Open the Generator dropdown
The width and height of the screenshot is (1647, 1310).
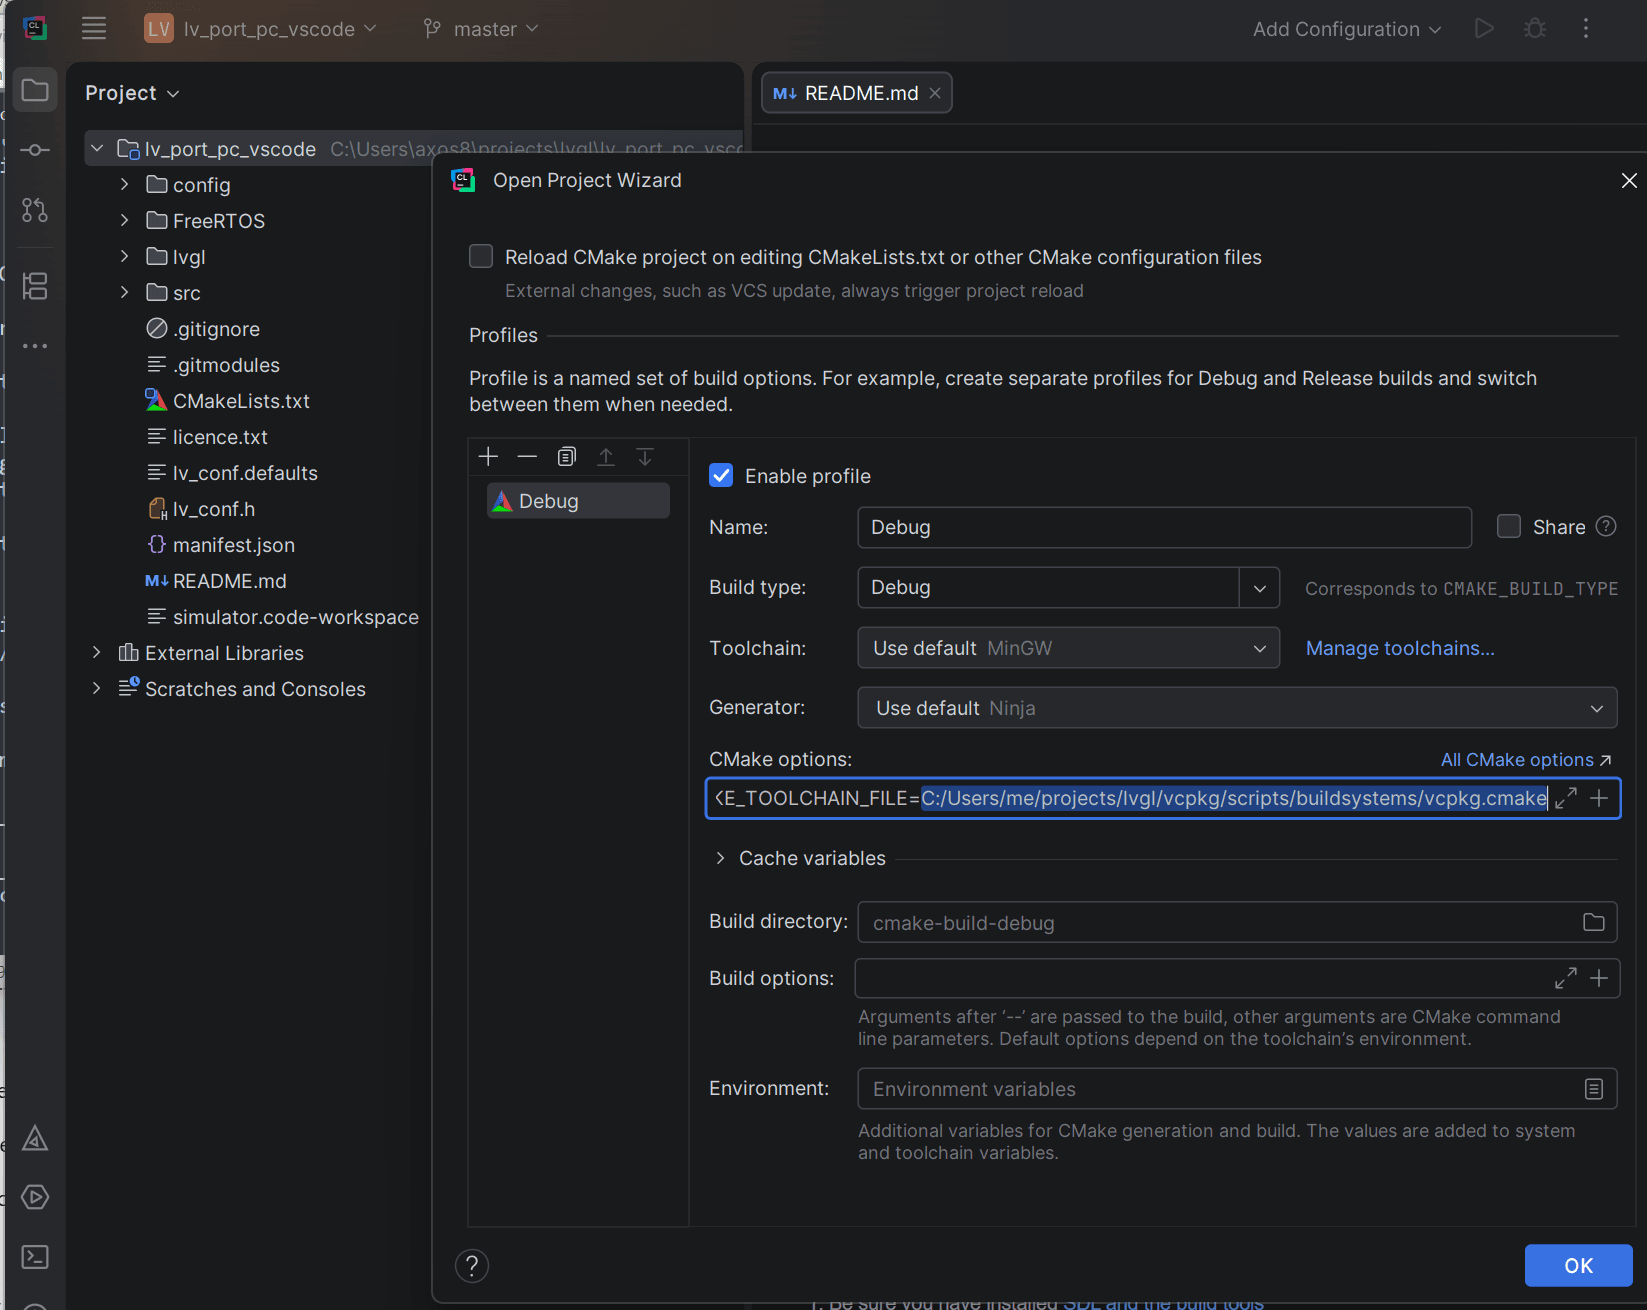[x=1237, y=708]
